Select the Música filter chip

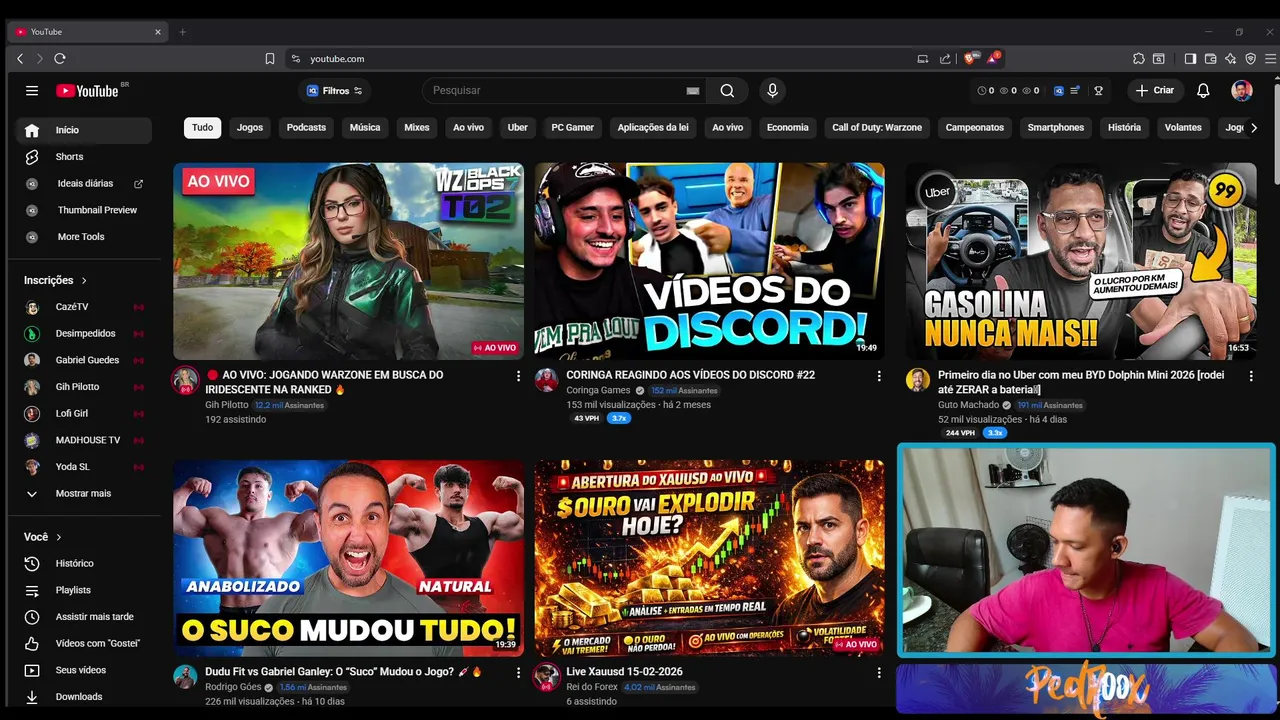point(365,128)
